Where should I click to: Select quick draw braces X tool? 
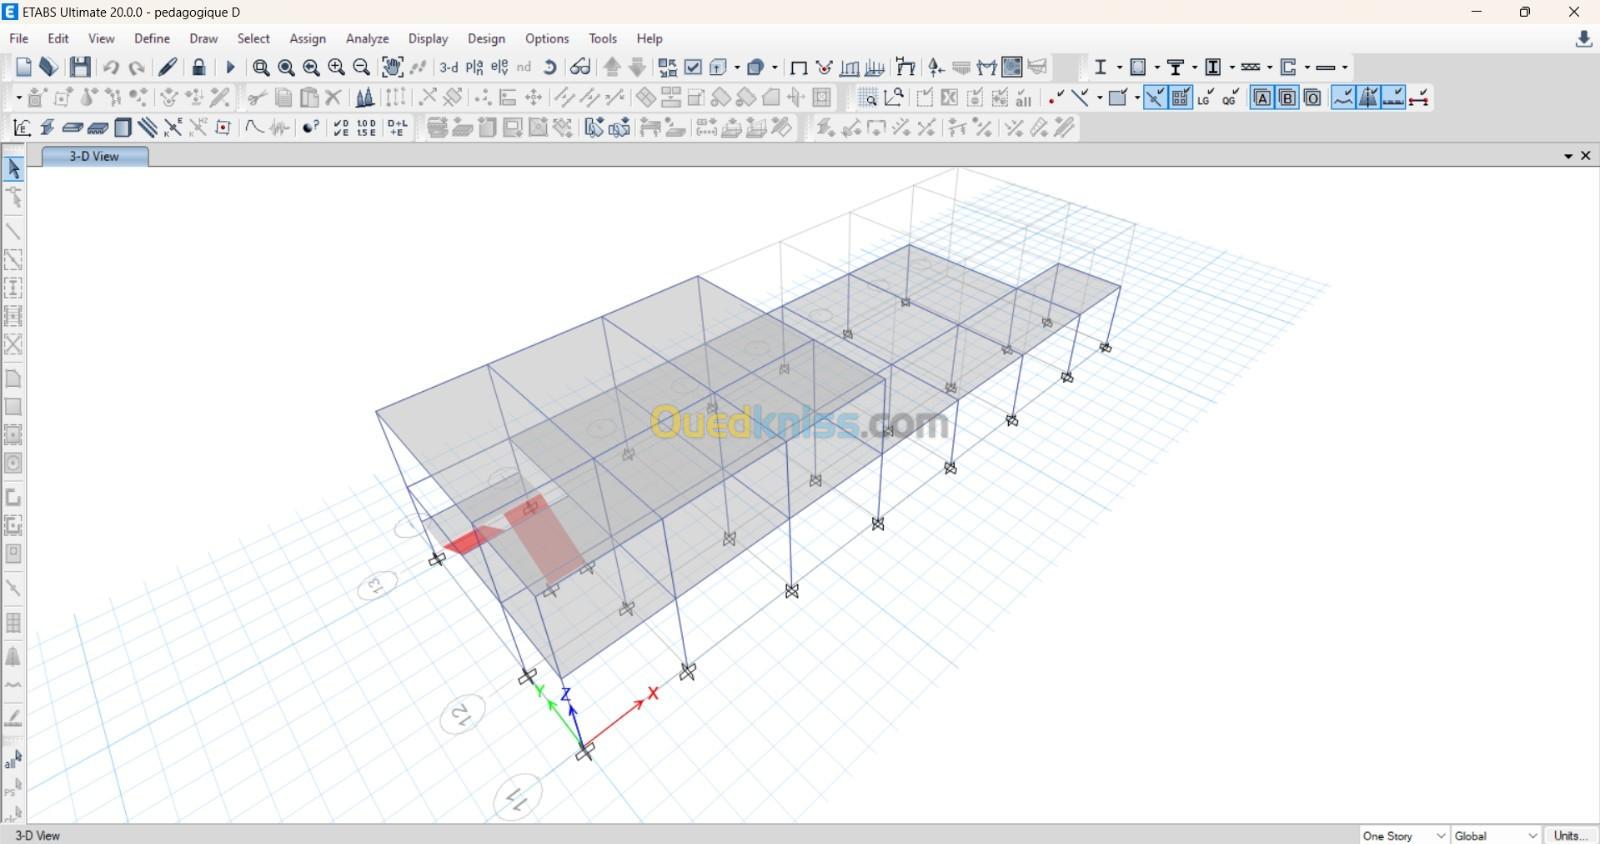pos(14,345)
